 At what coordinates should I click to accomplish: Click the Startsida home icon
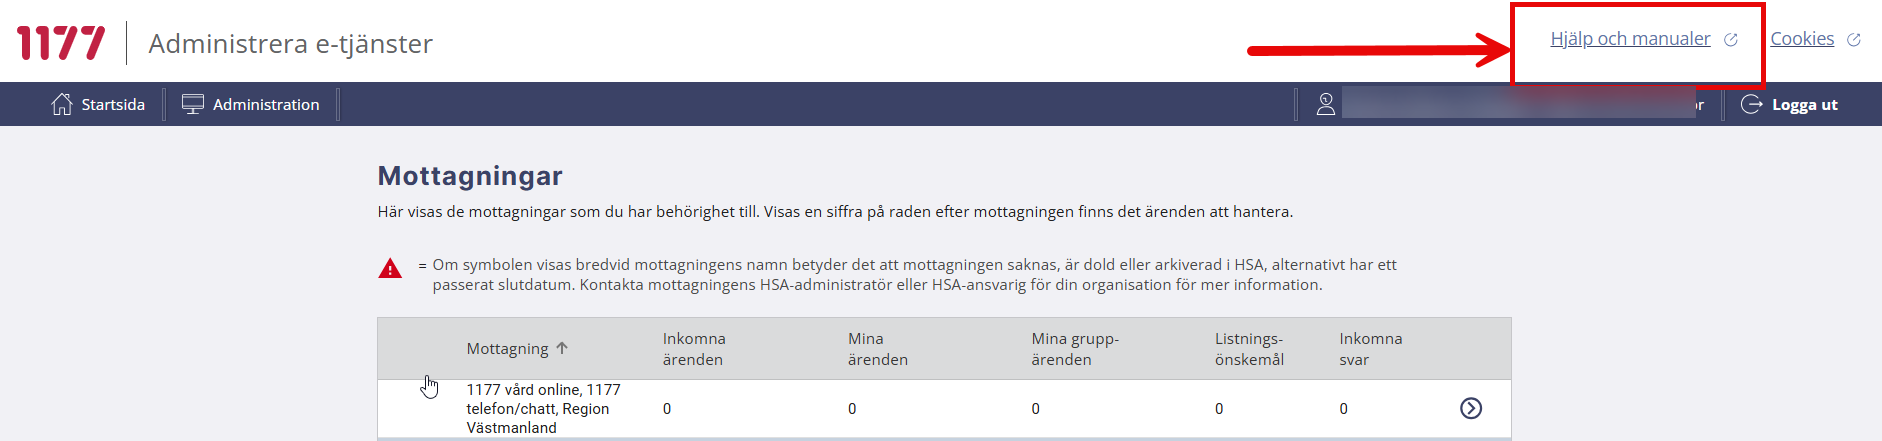(62, 104)
